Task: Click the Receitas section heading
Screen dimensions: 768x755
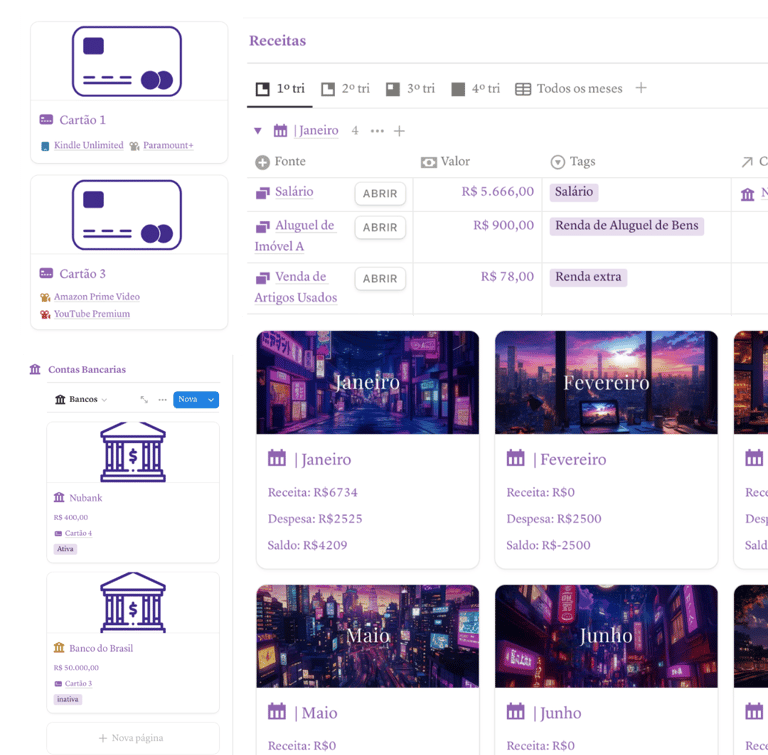Action: 277,40
